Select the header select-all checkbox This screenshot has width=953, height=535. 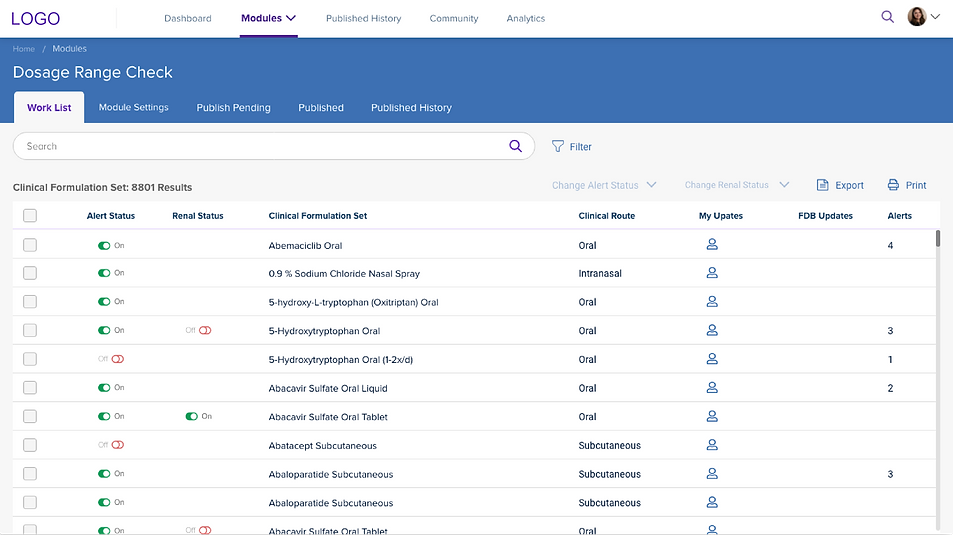click(30, 215)
